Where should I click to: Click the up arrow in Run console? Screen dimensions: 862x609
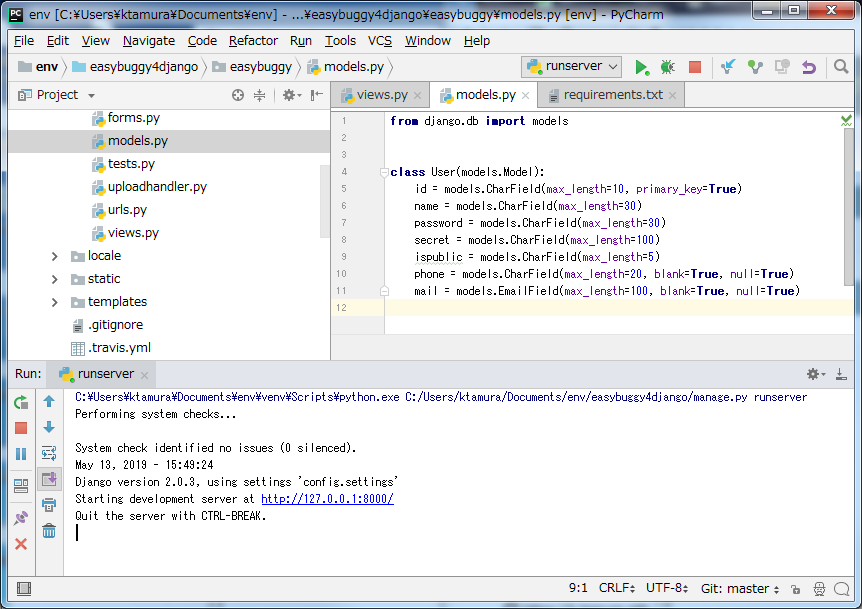(49, 402)
